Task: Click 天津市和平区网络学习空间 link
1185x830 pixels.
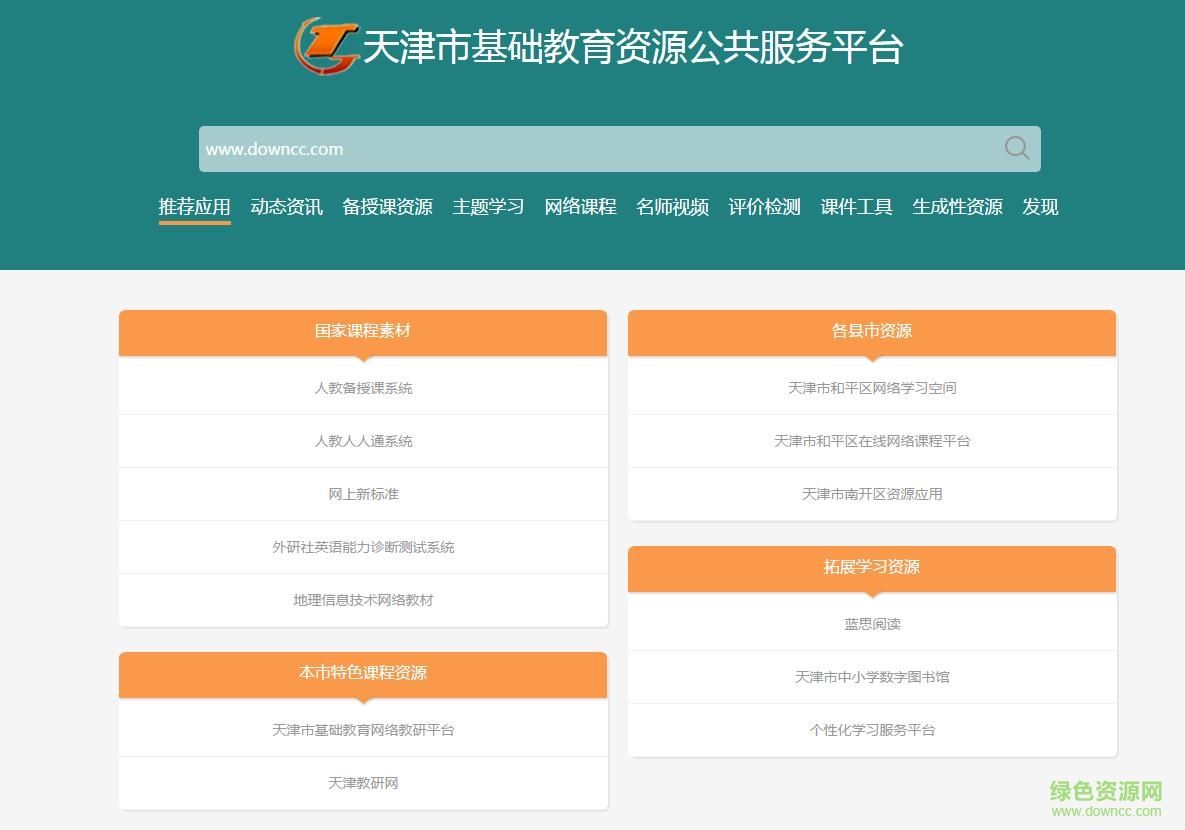Action: coord(871,387)
